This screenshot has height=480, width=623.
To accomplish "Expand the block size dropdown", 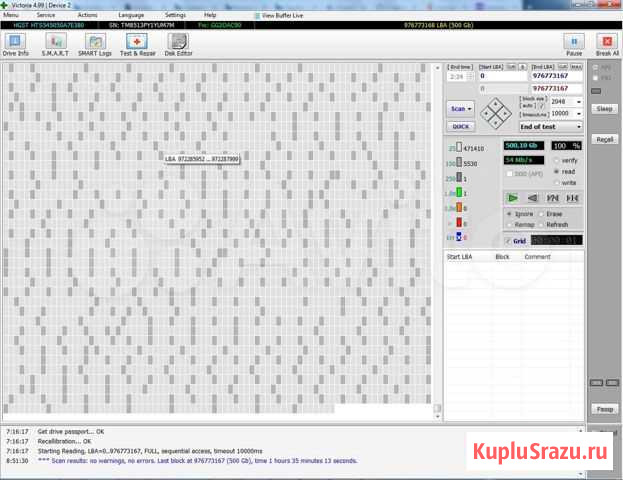I will (579, 102).
